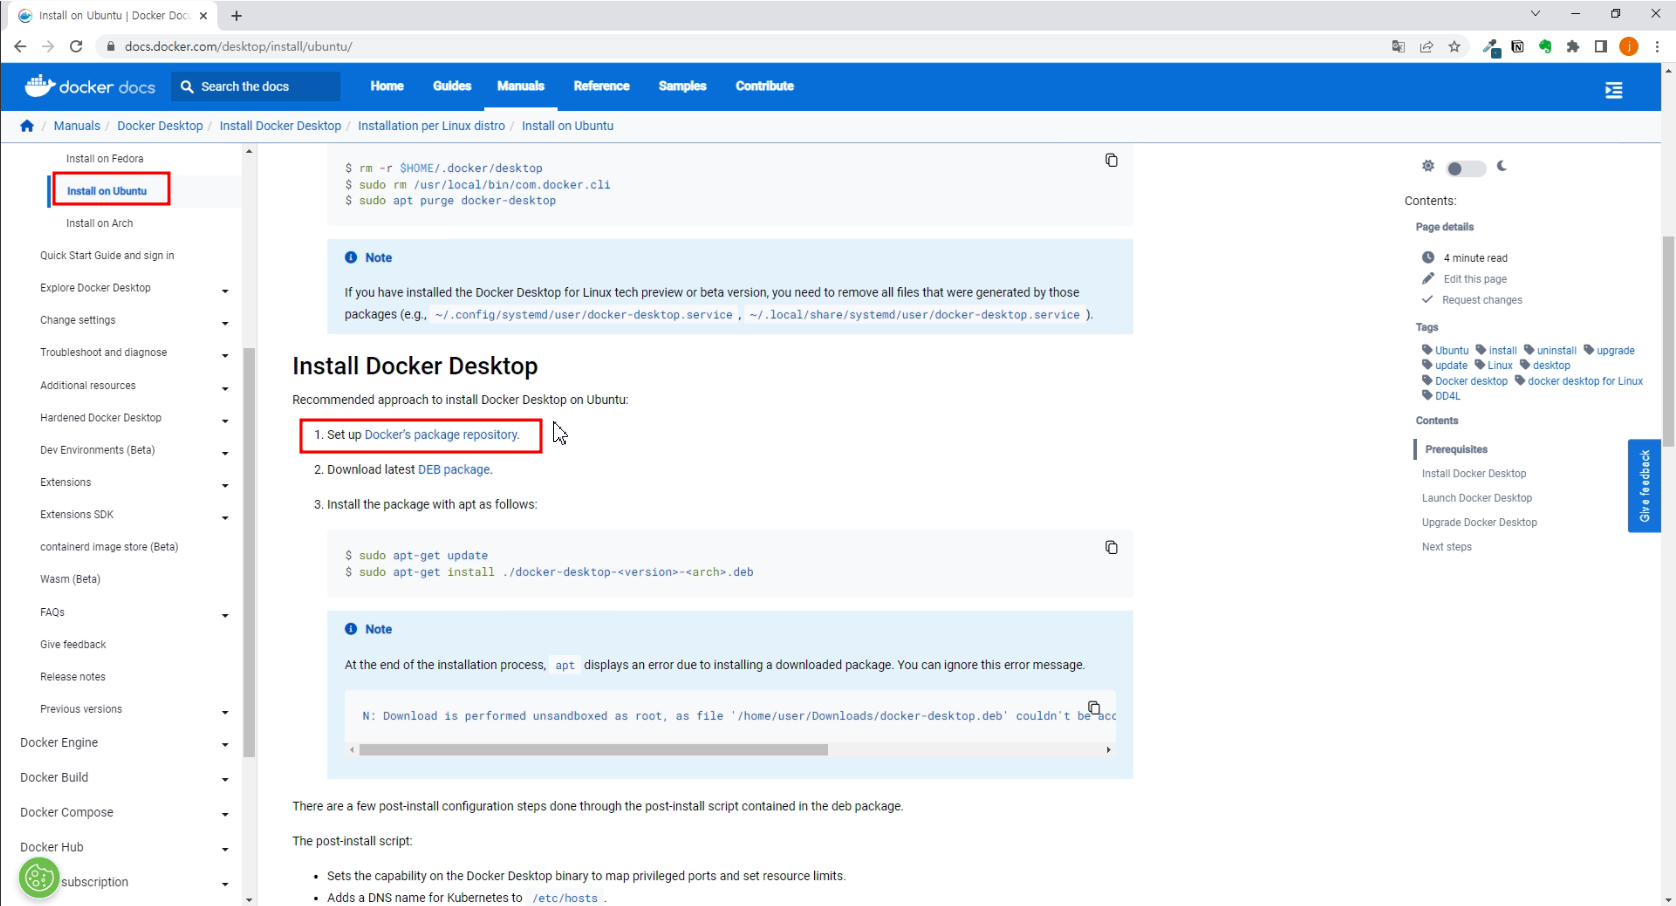Click the share page icon

click(x=1426, y=46)
